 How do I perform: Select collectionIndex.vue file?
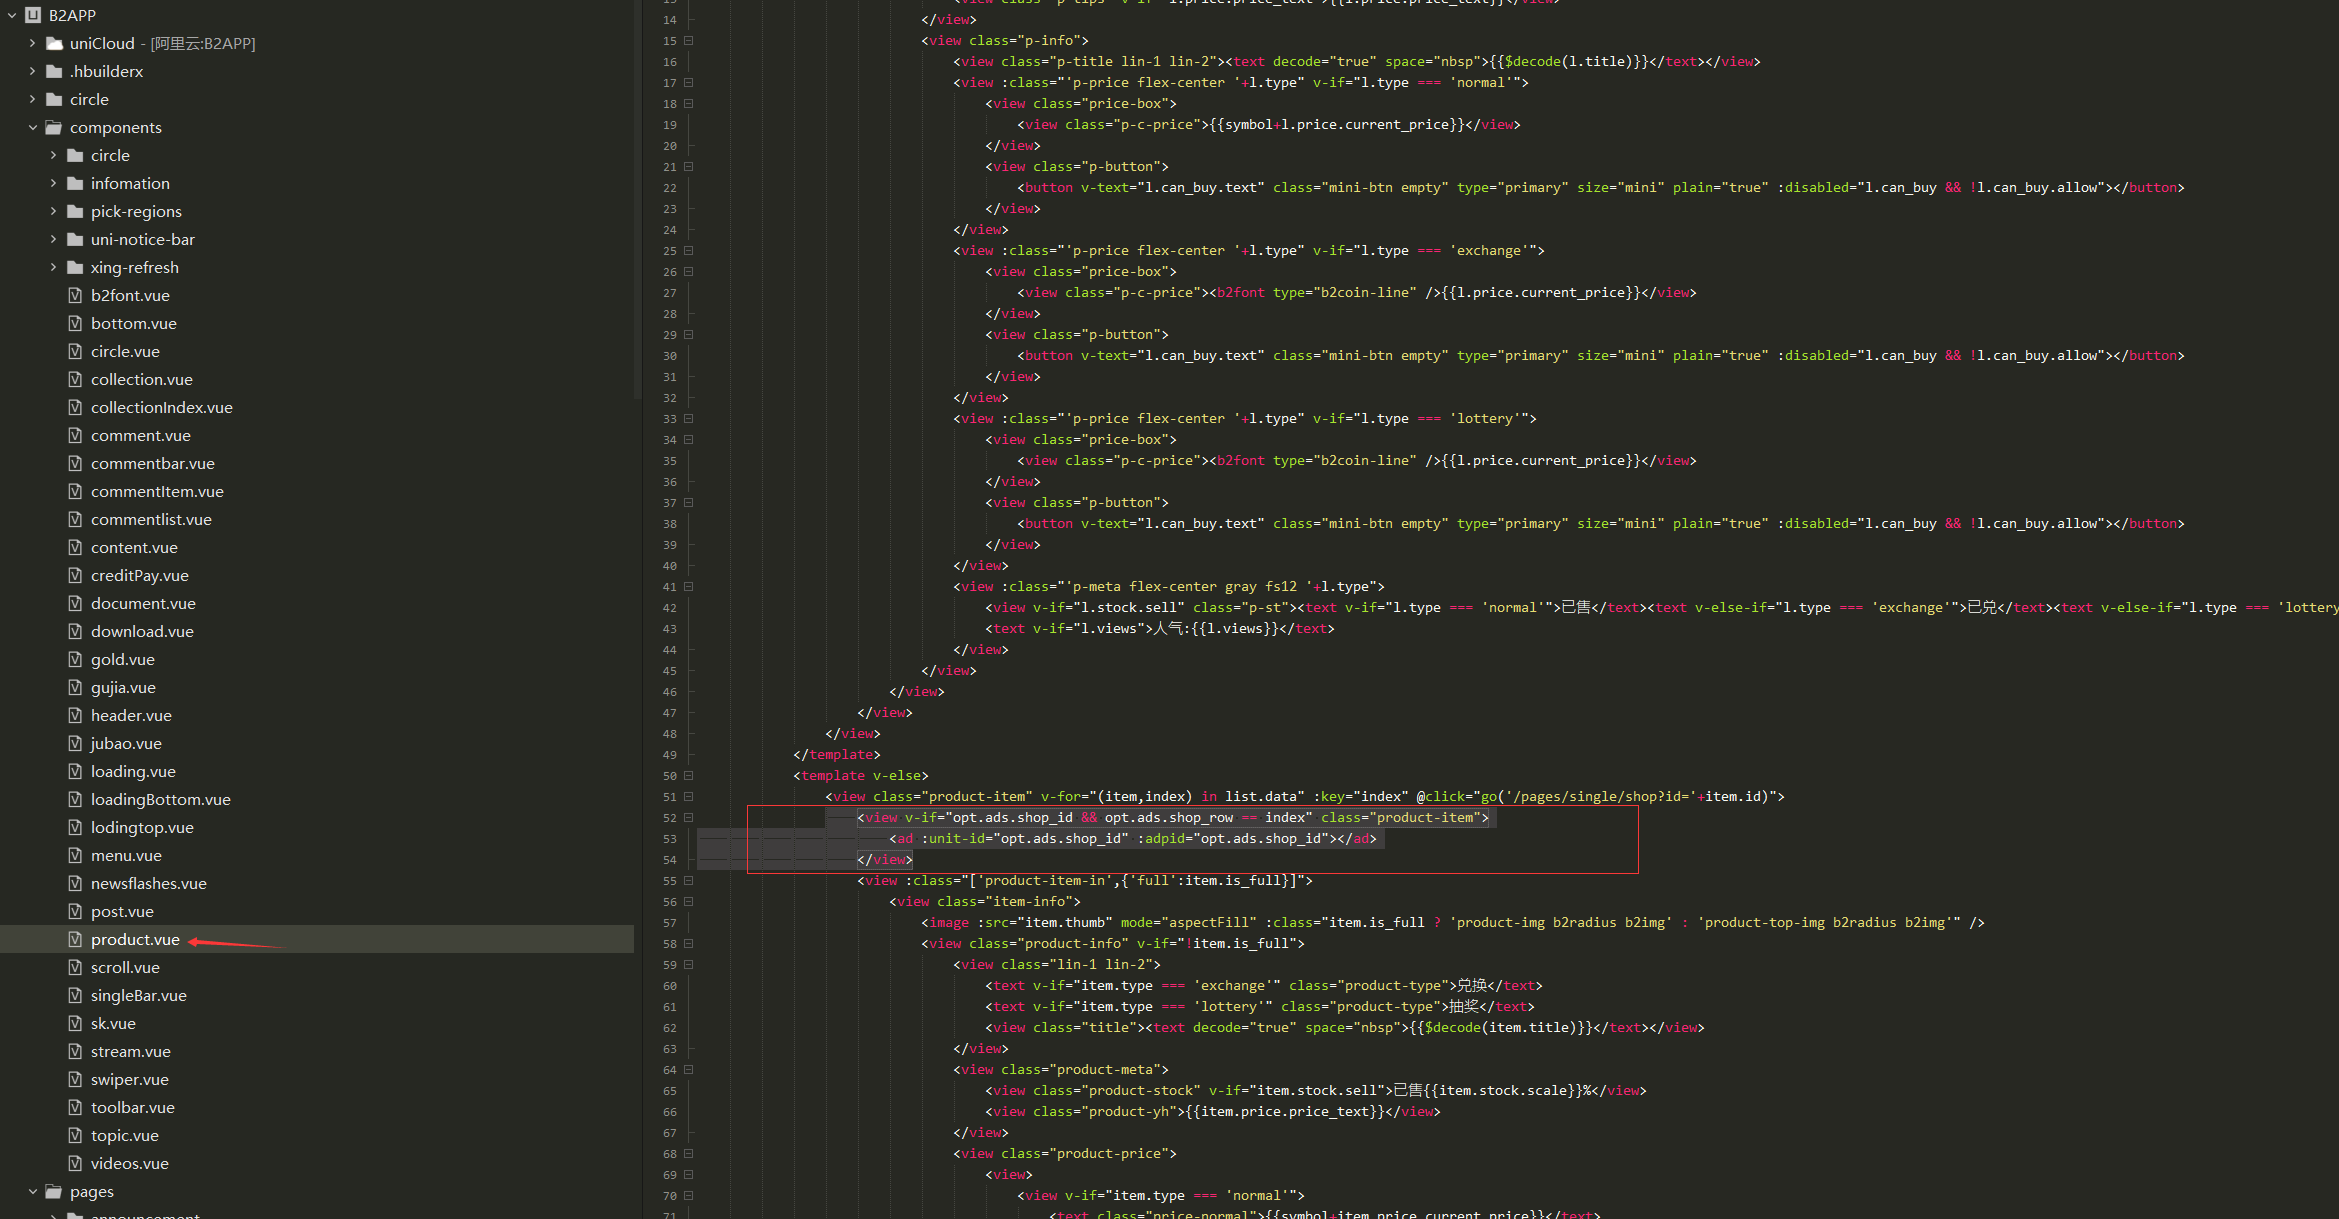click(161, 407)
